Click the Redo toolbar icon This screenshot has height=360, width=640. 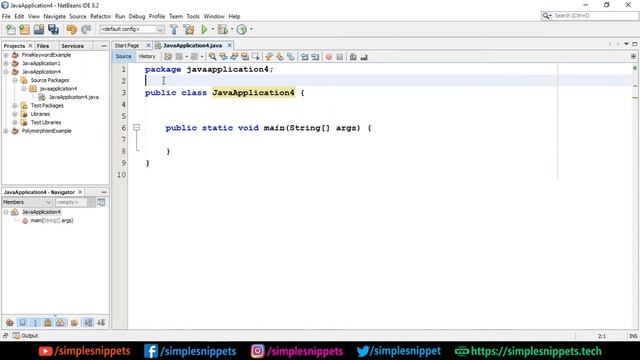[x=86, y=29]
